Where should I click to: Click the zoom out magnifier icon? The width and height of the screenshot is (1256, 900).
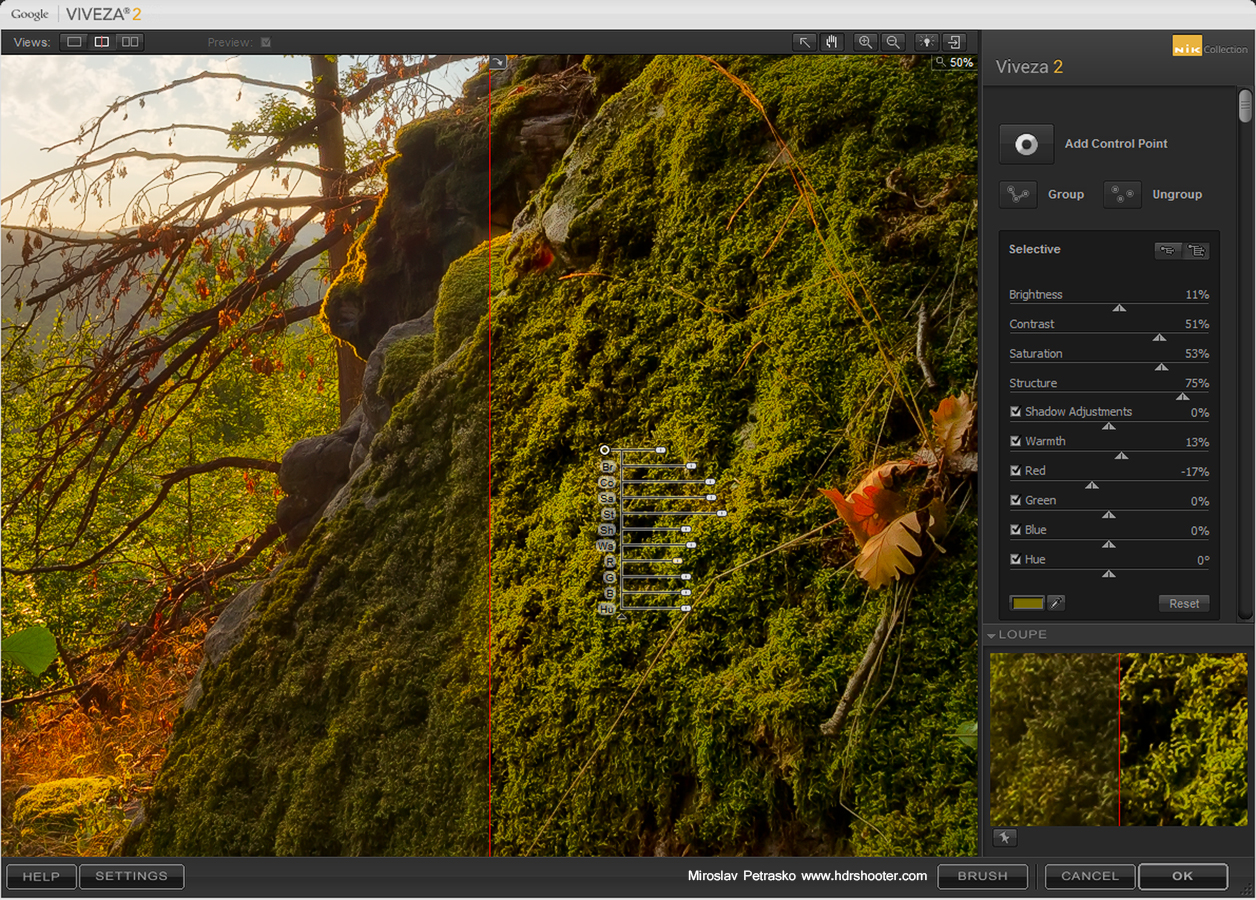coord(893,42)
